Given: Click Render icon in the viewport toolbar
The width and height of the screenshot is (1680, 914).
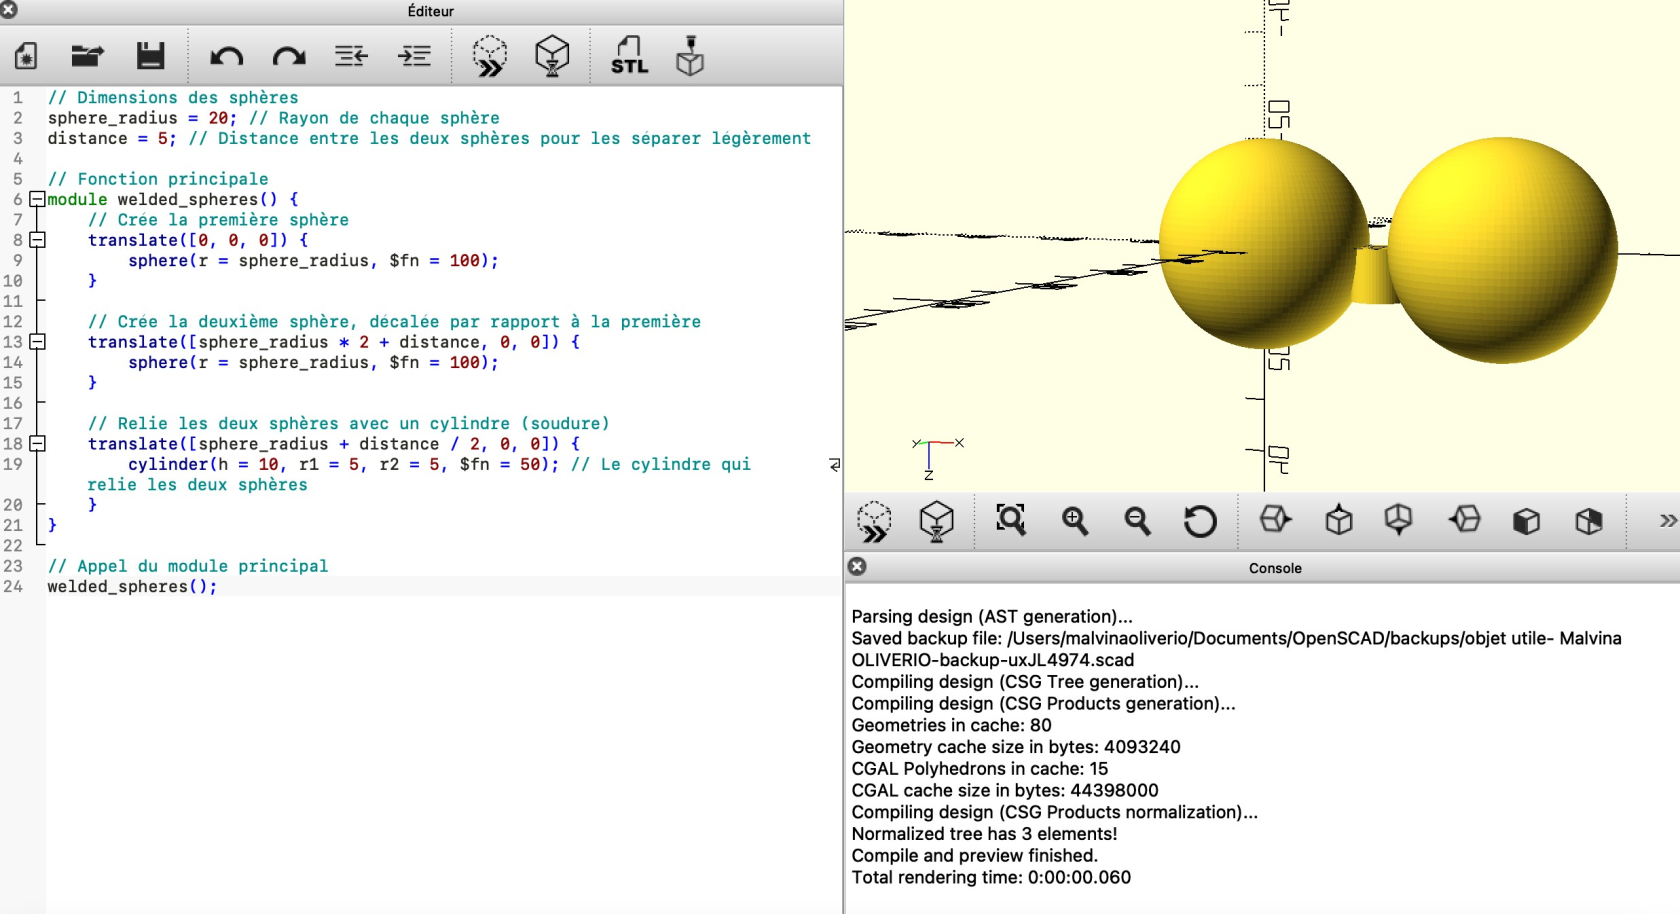Looking at the screenshot, I should click(936, 522).
